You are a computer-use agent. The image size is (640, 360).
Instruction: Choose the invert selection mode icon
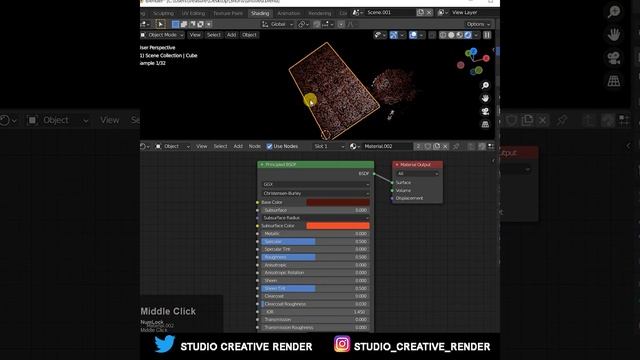coord(200,24)
